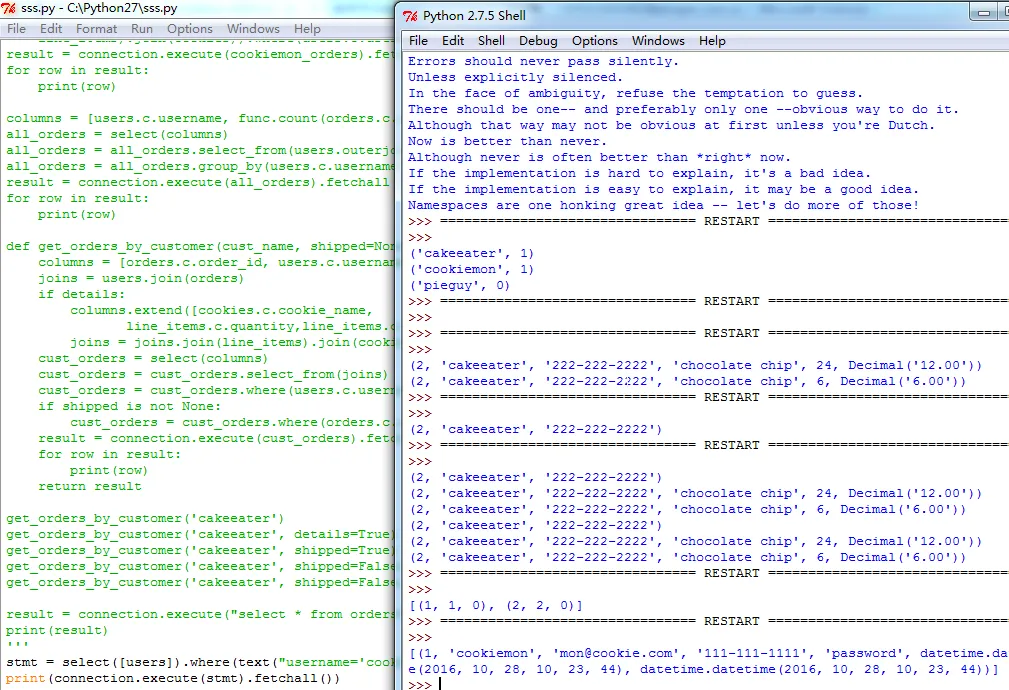The width and height of the screenshot is (1009, 690).
Task: Click the ('pieguy', 0) output line
Action: [459, 285]
